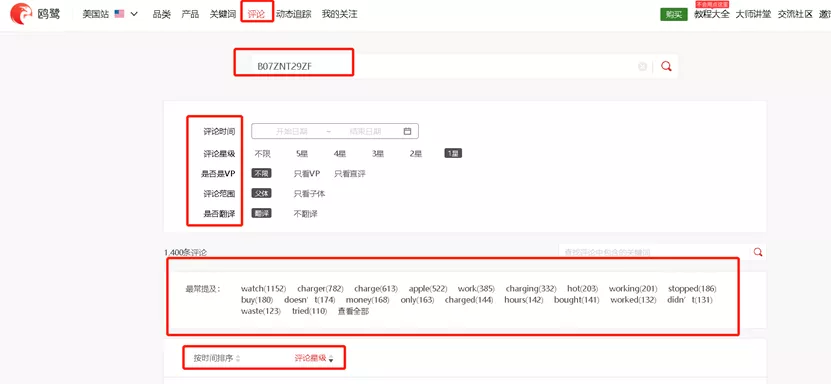
Task: Click the red bird logo icon
Action: [x=21, y=14]
